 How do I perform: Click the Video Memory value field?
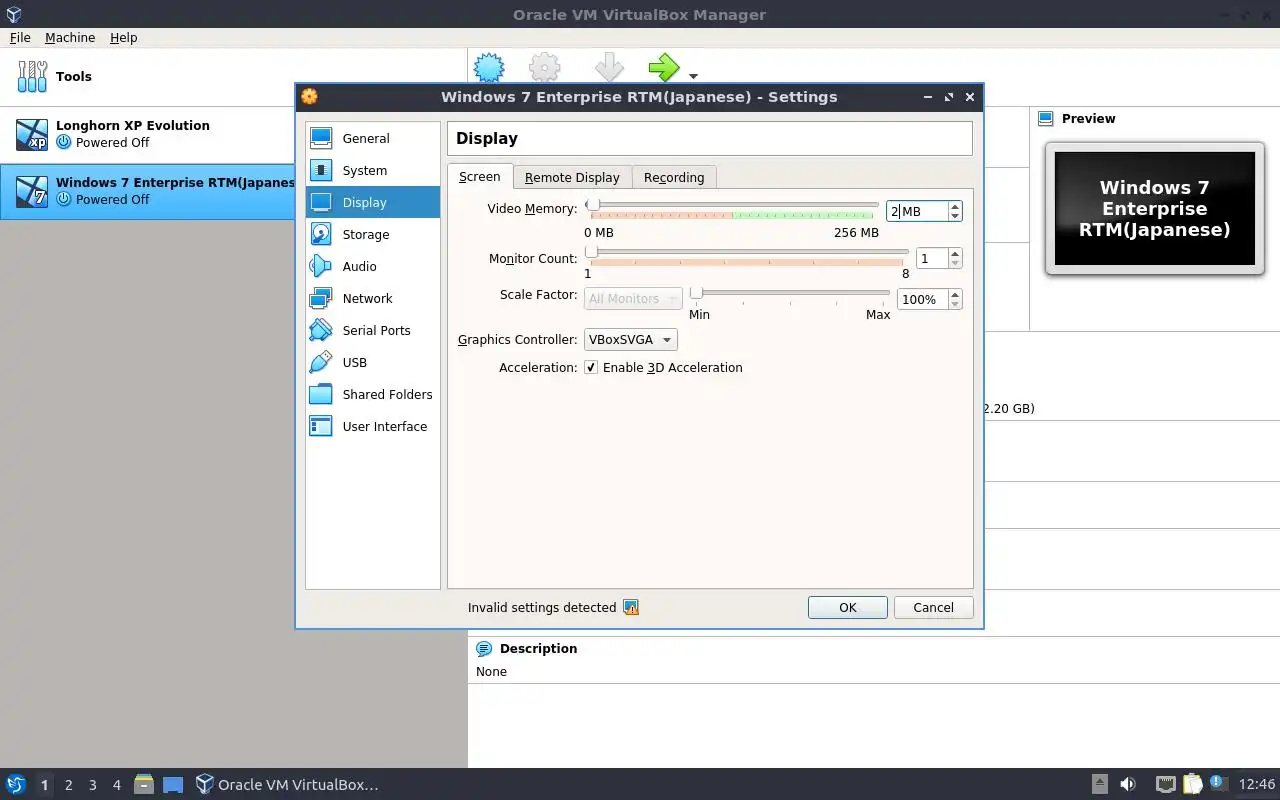coord(917,211)
